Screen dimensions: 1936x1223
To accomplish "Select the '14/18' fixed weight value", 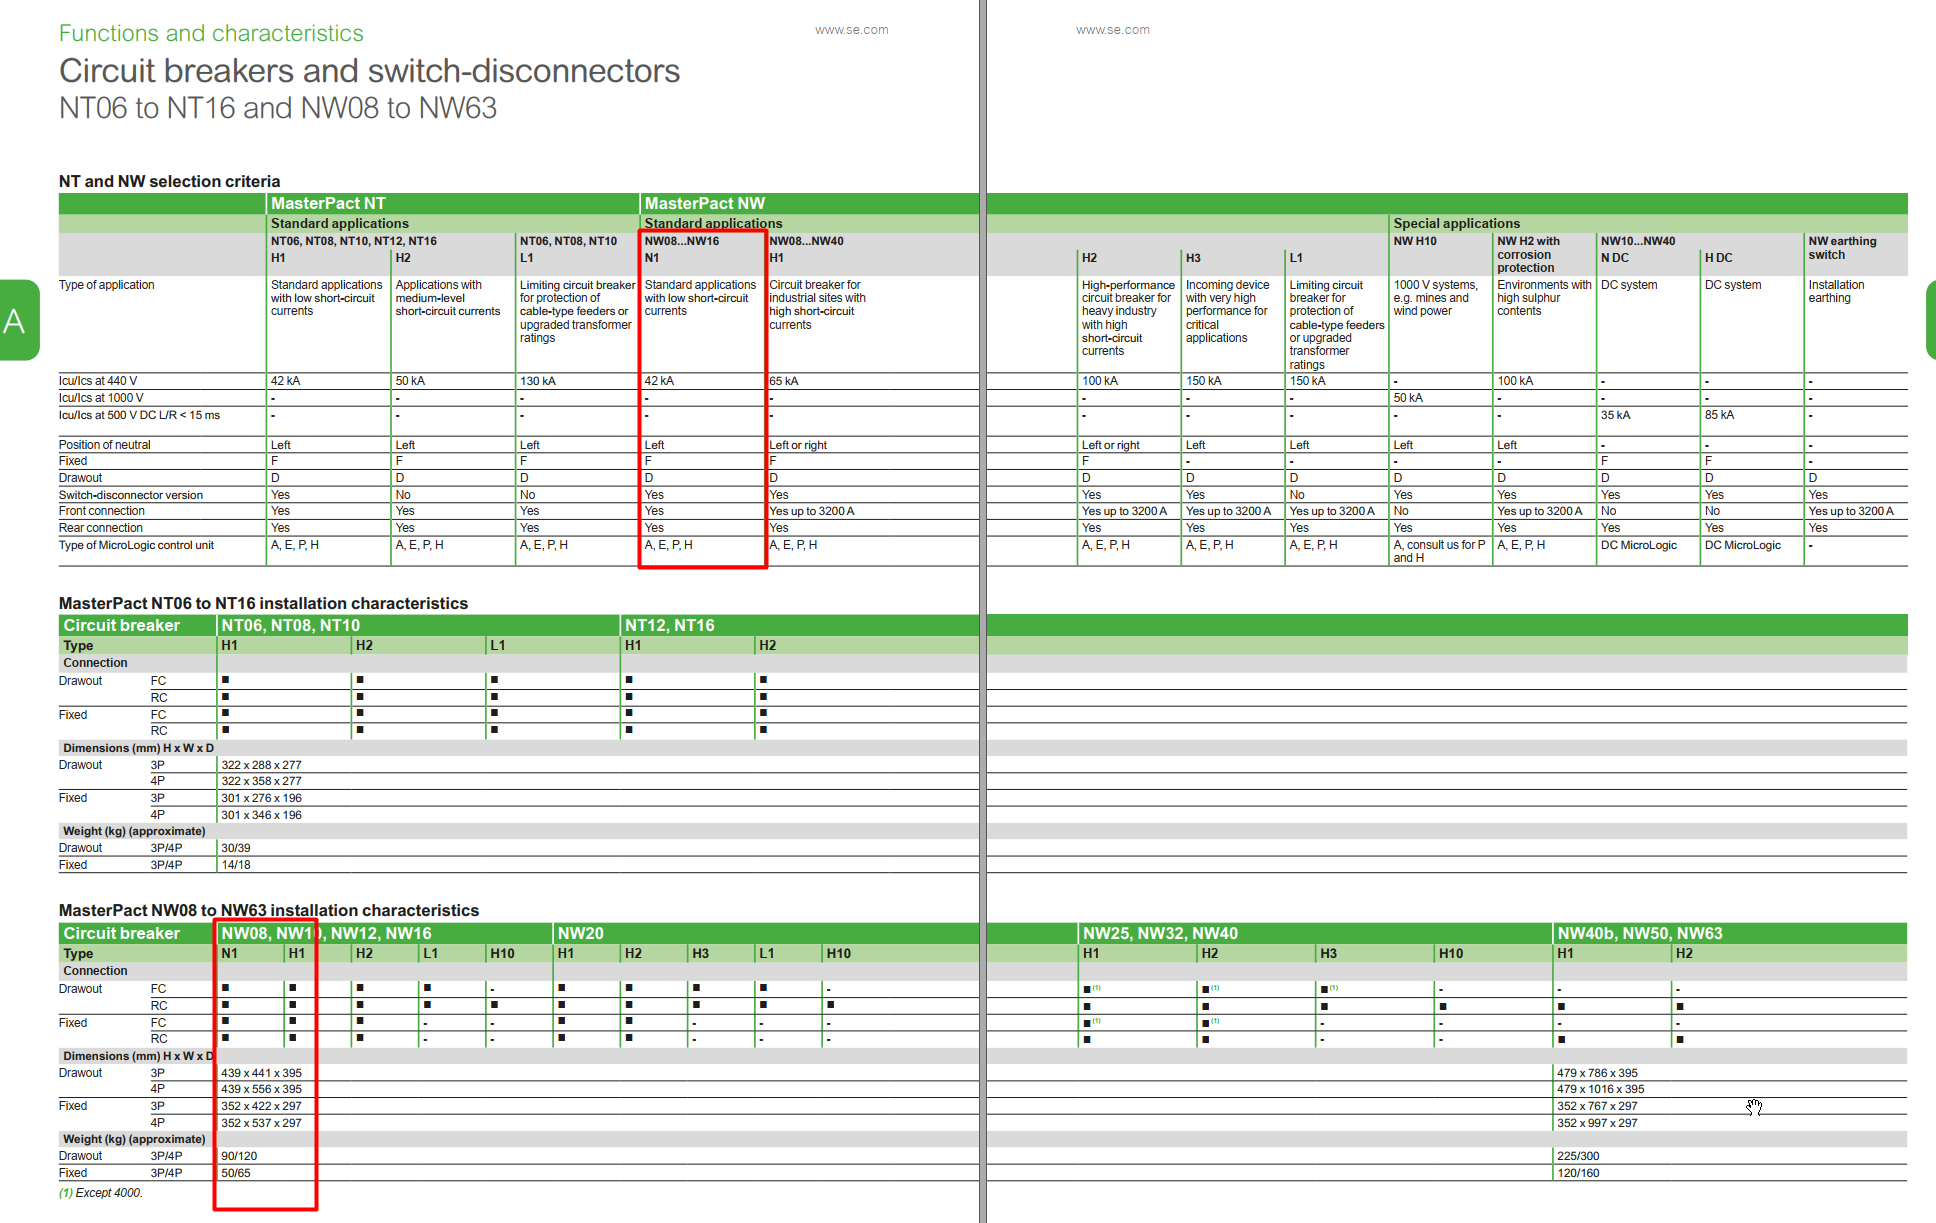I will pyautogui.click(x=236, y=865).
